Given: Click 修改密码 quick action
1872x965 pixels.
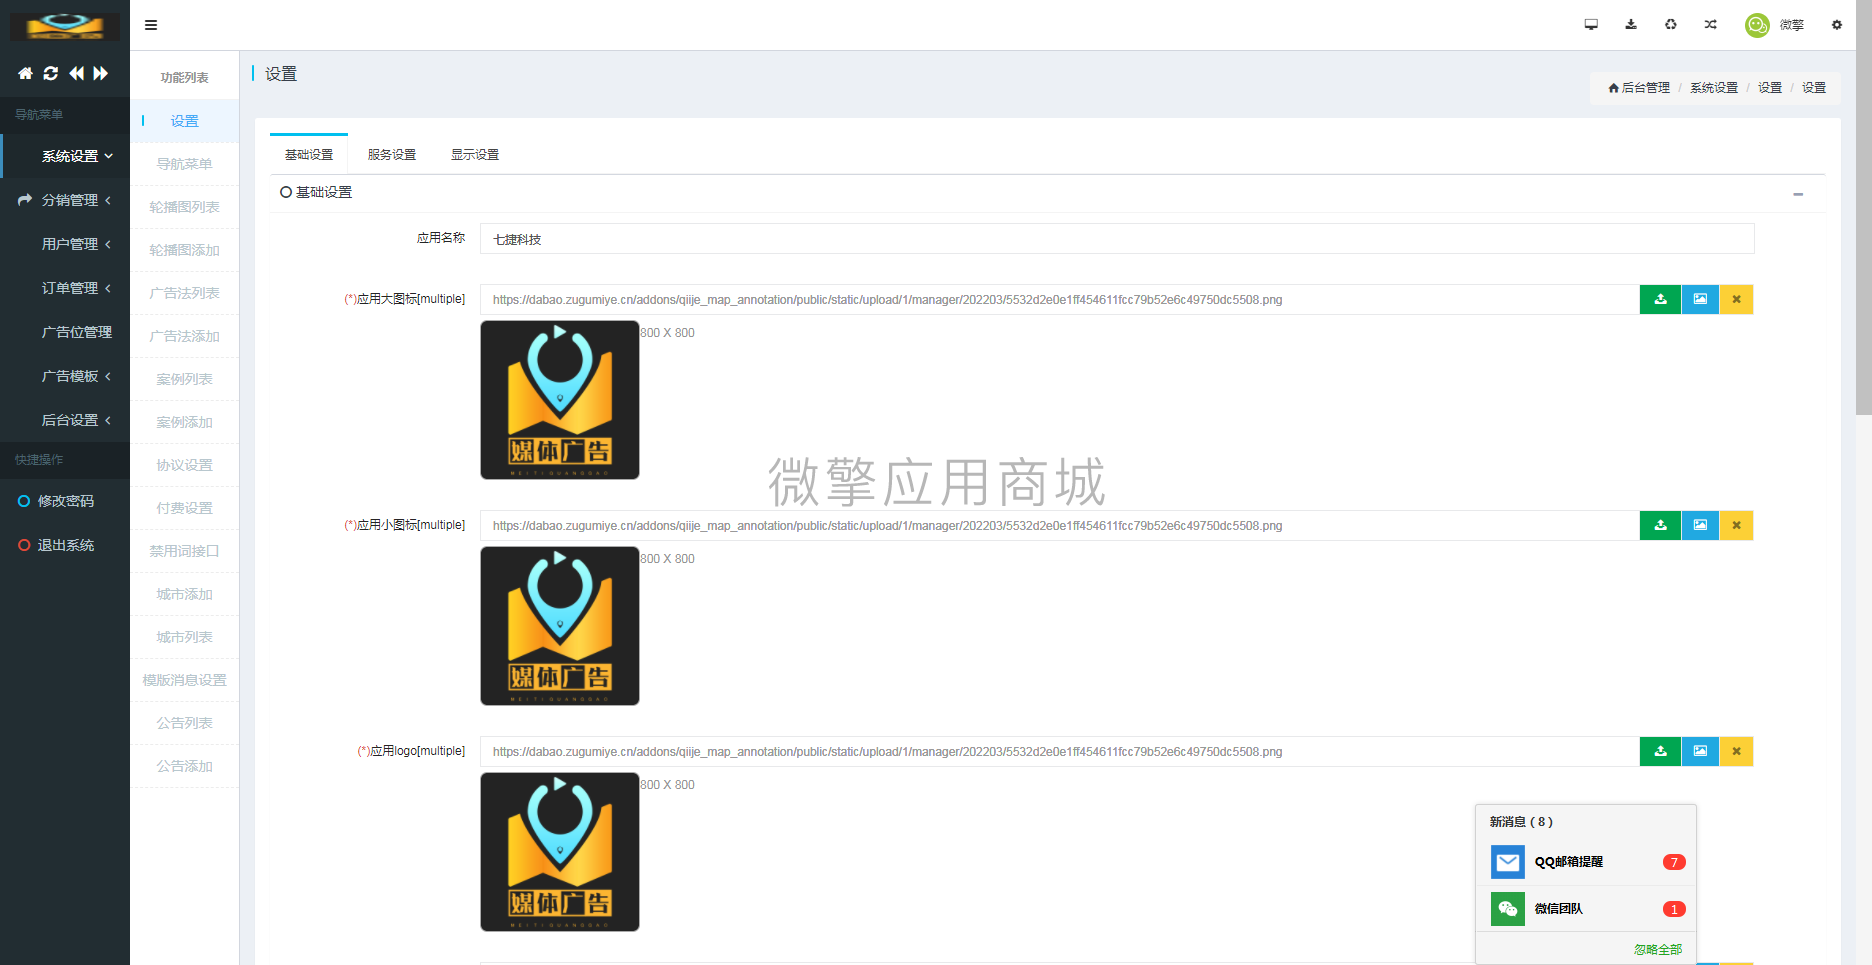Looking at the screenshot, I should click(x=65, y=501).
